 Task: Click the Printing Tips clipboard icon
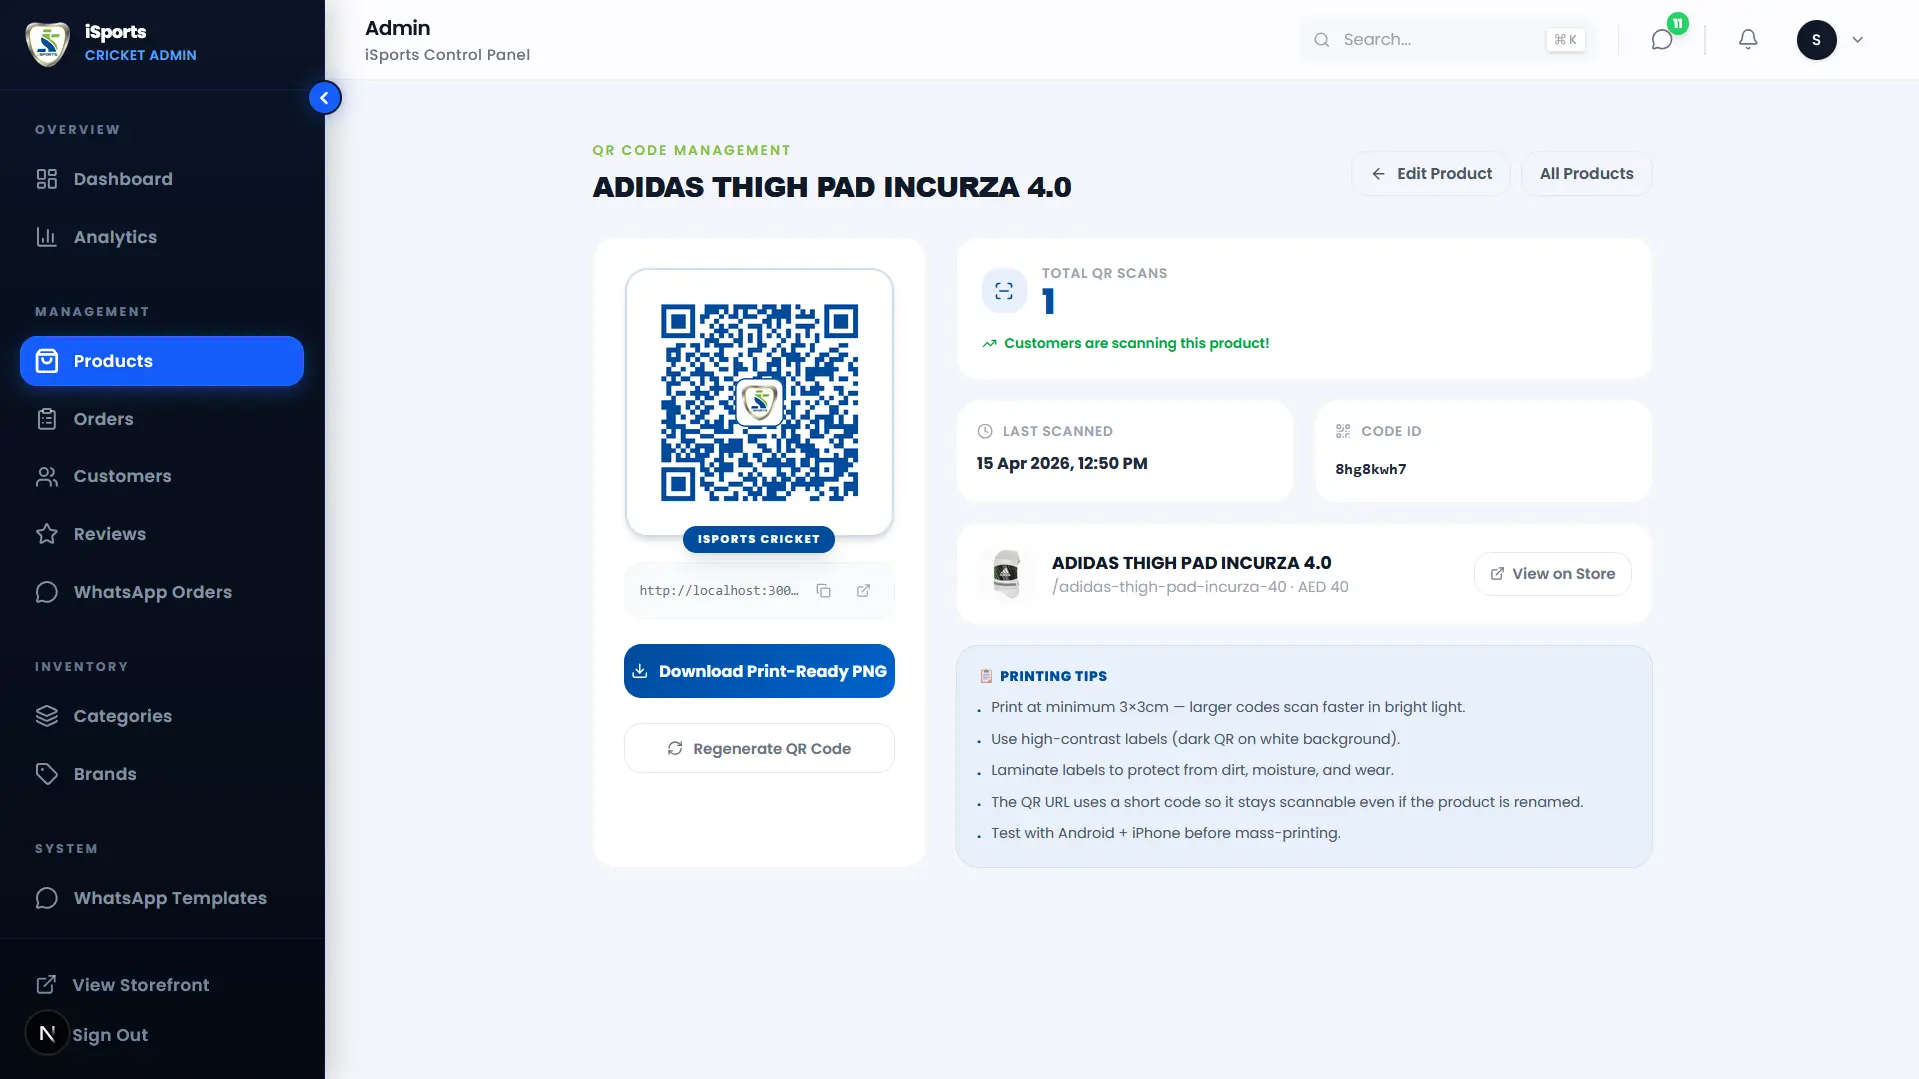[x=986, y=676]
